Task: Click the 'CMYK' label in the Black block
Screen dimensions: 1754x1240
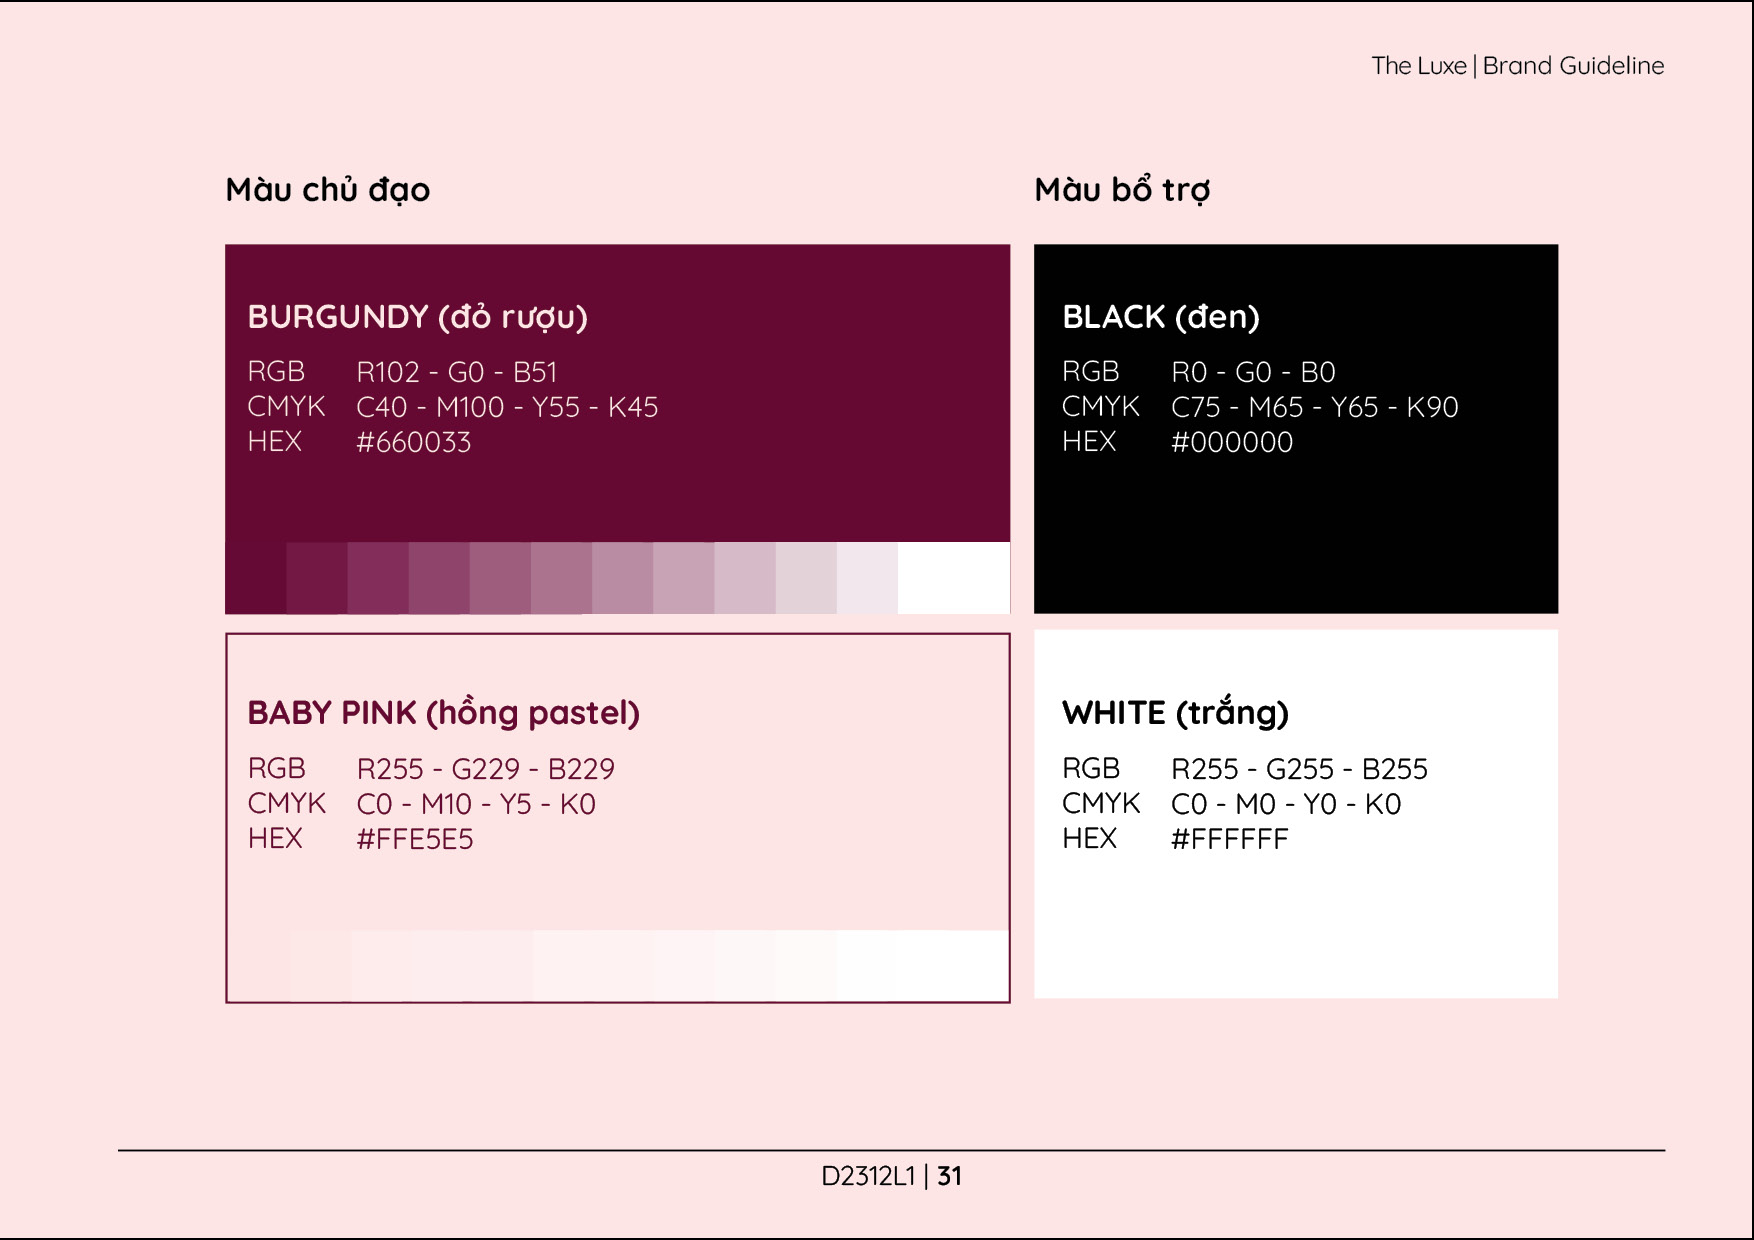Action: point(1101,407)
